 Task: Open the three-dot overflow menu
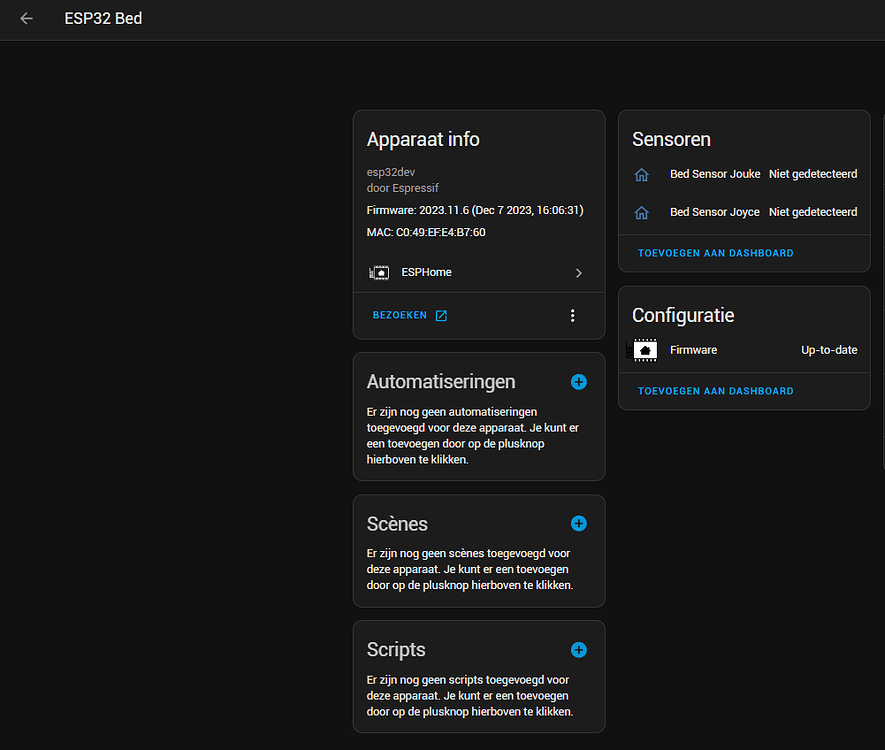pyautogui.click(x=572, y=315)
